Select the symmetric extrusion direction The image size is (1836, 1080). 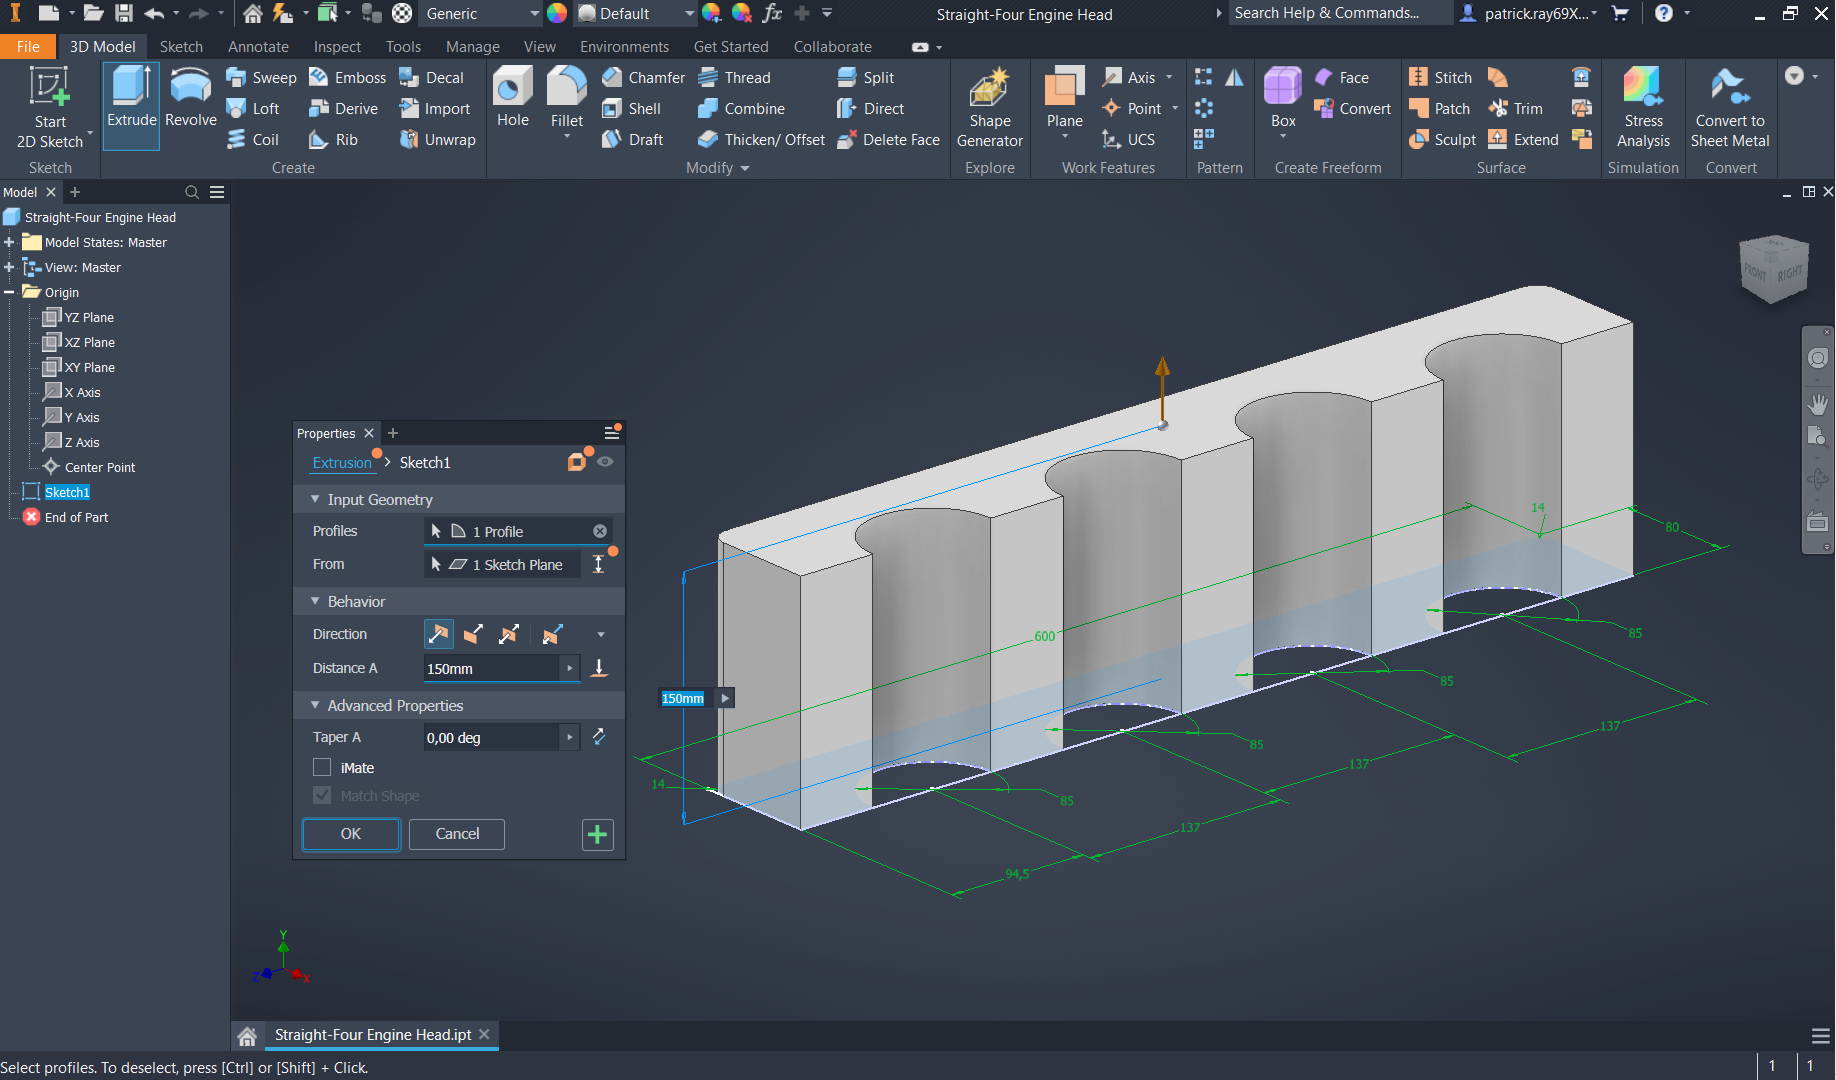coord(509,635)
